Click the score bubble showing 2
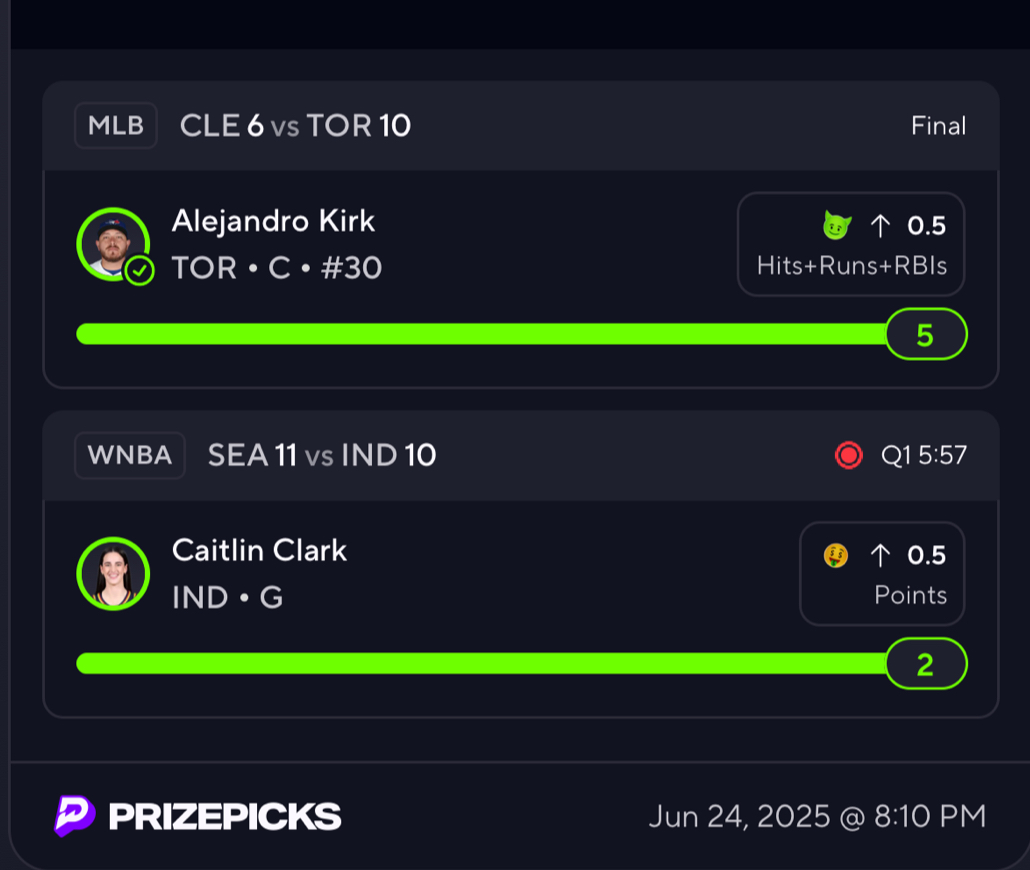This screenshot has width=1030, height=870. [x=926, y=664]
